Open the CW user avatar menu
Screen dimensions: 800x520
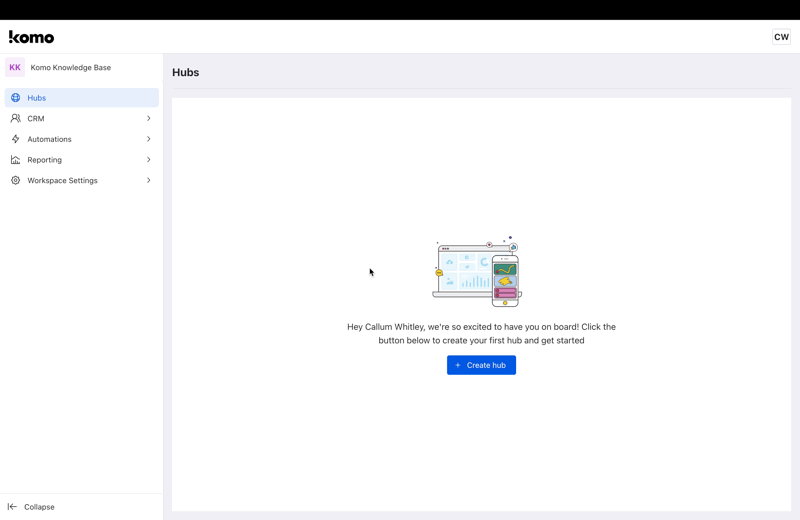tap(781, 37)
